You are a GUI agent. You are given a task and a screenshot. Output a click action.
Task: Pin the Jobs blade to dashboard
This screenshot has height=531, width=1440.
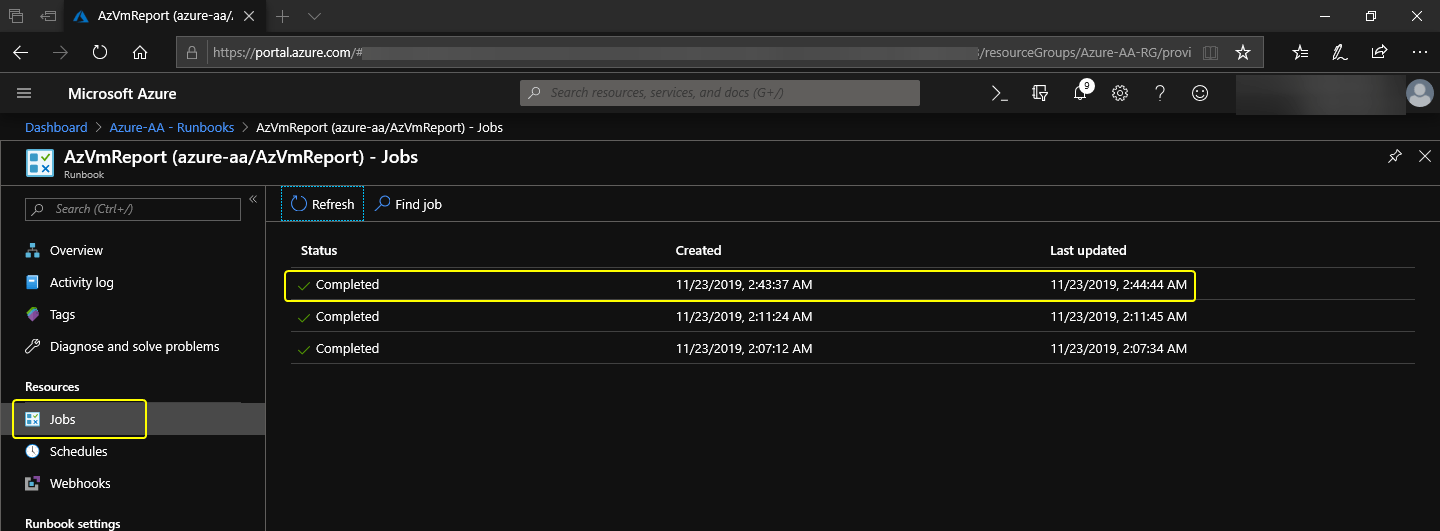(x=1395, y=157)
